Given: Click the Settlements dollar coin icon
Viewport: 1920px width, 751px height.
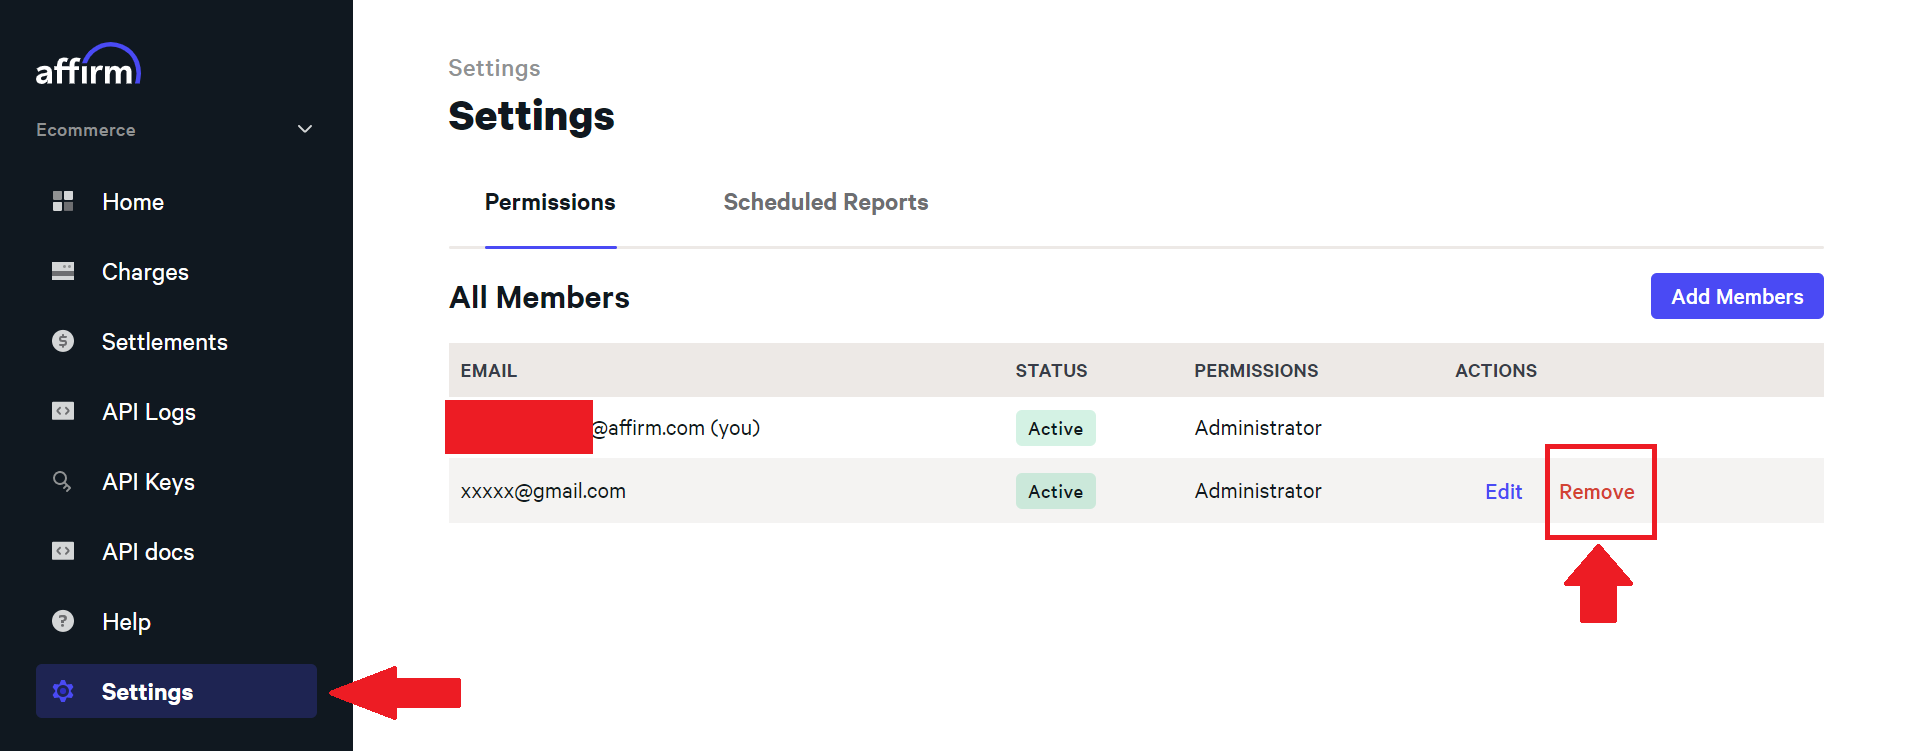Looking at the screenshot, I should click(x=63, y=341).
